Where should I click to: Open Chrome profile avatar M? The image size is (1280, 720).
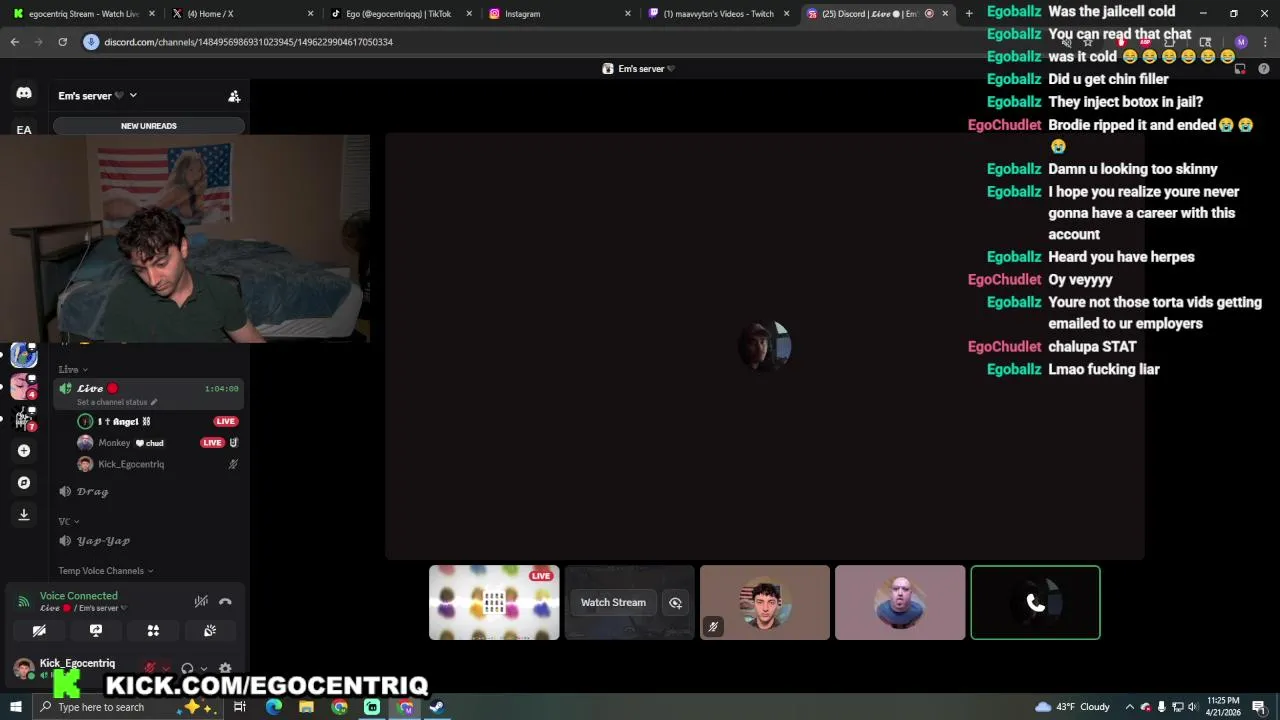[1241, 42]
